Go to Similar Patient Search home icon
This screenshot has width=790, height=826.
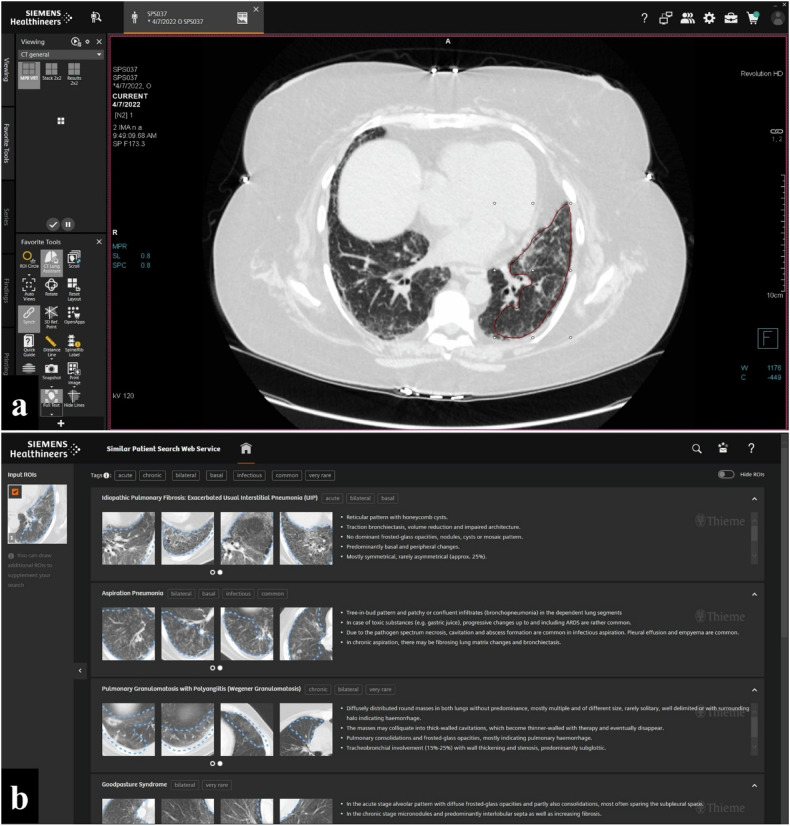[245, 449]
